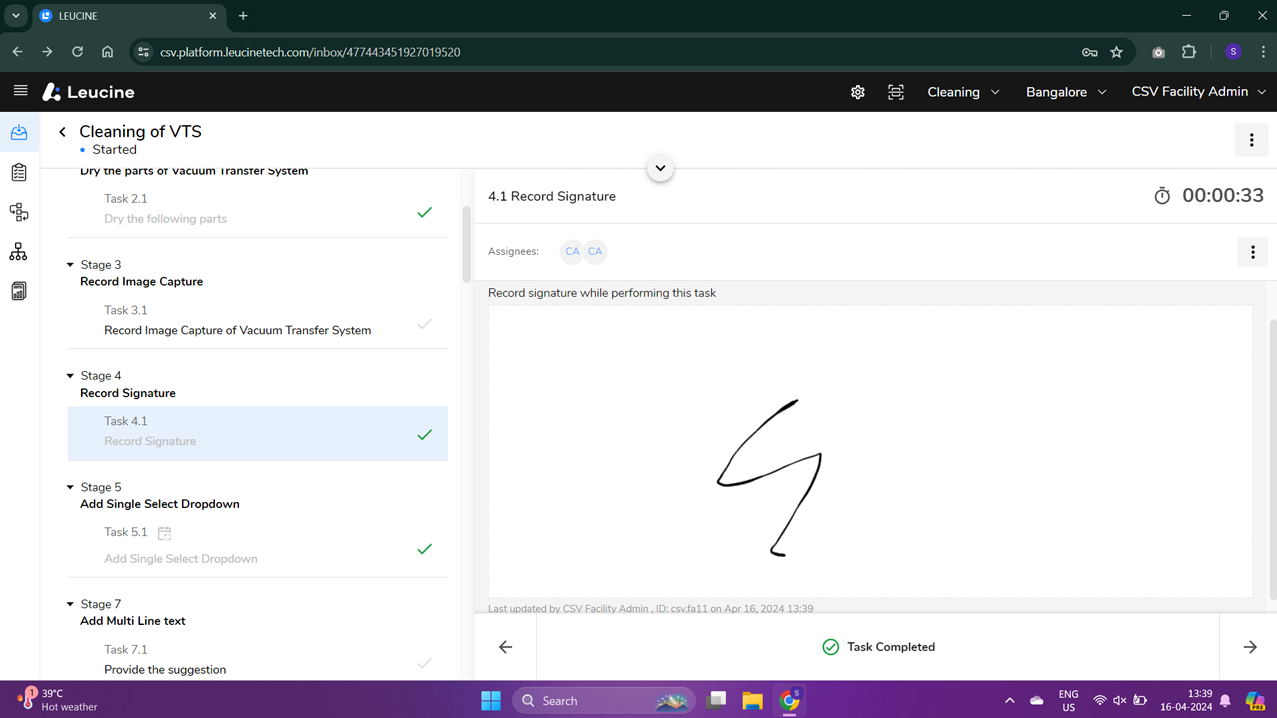The image size is (1277, 718).
Task: Click Task 3.1 grey checkmark
Action: (x=425, y=324)
